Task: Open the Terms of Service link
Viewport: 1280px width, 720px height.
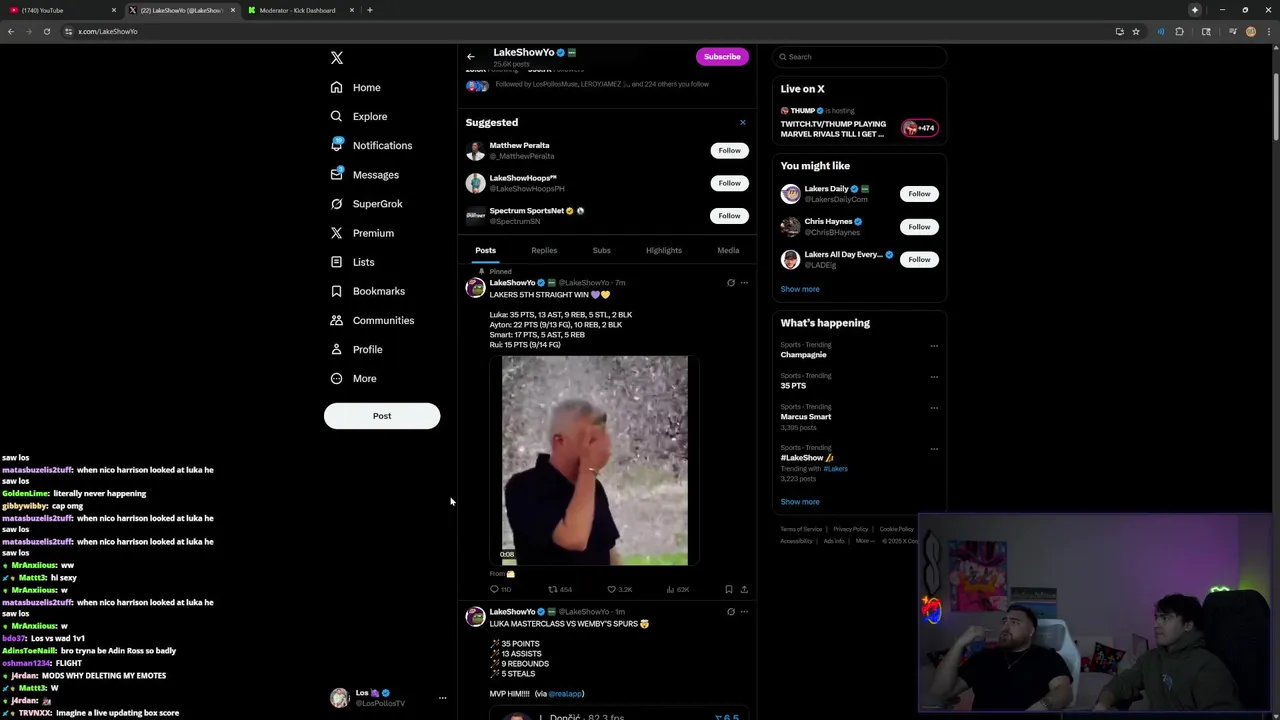Action: 801,529
